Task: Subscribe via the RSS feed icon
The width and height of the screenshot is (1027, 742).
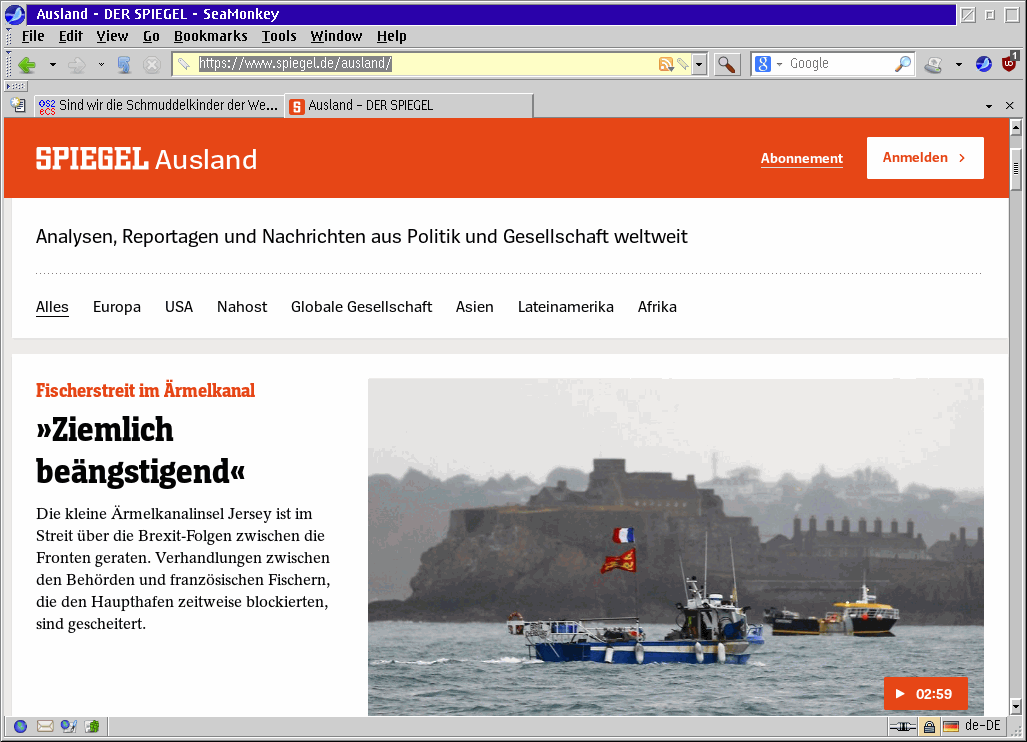Action: (x=666, y=64)
